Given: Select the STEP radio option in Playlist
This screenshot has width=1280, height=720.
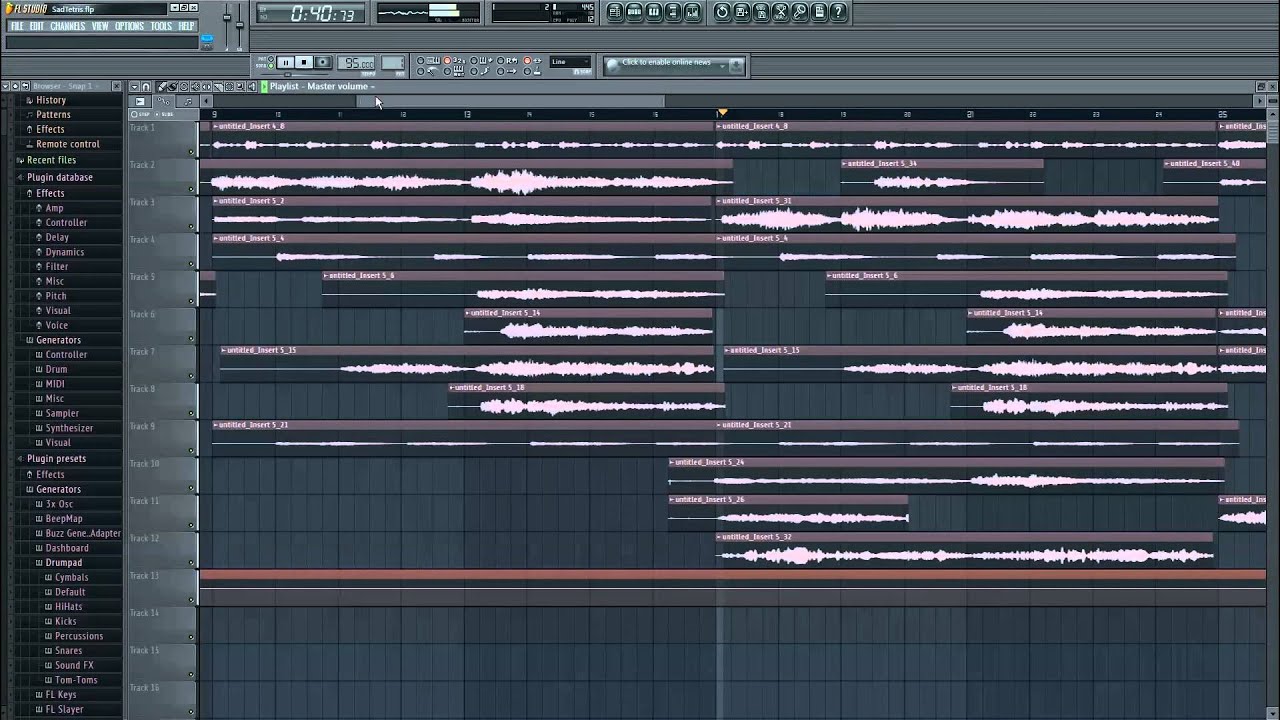Looking at the screenshot, I should pos(140,114).
